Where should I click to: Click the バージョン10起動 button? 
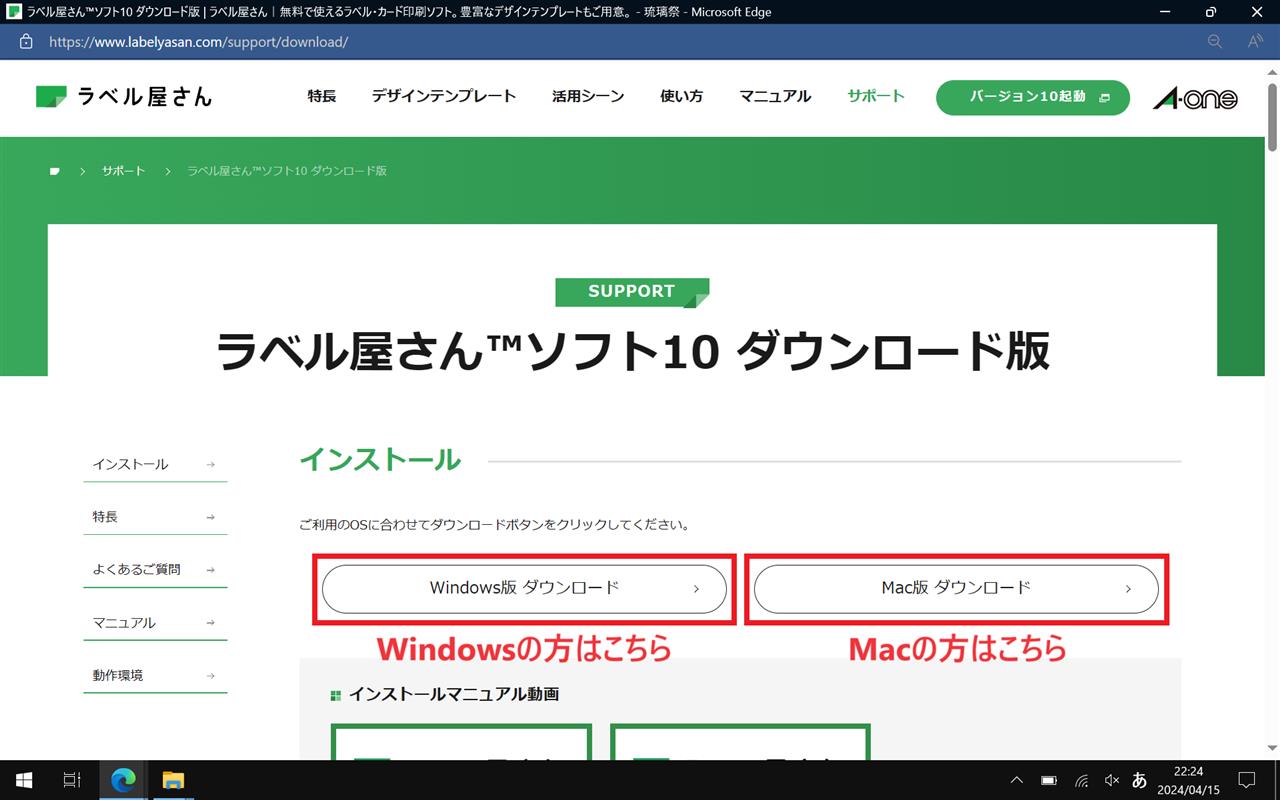click(1033, 98)
